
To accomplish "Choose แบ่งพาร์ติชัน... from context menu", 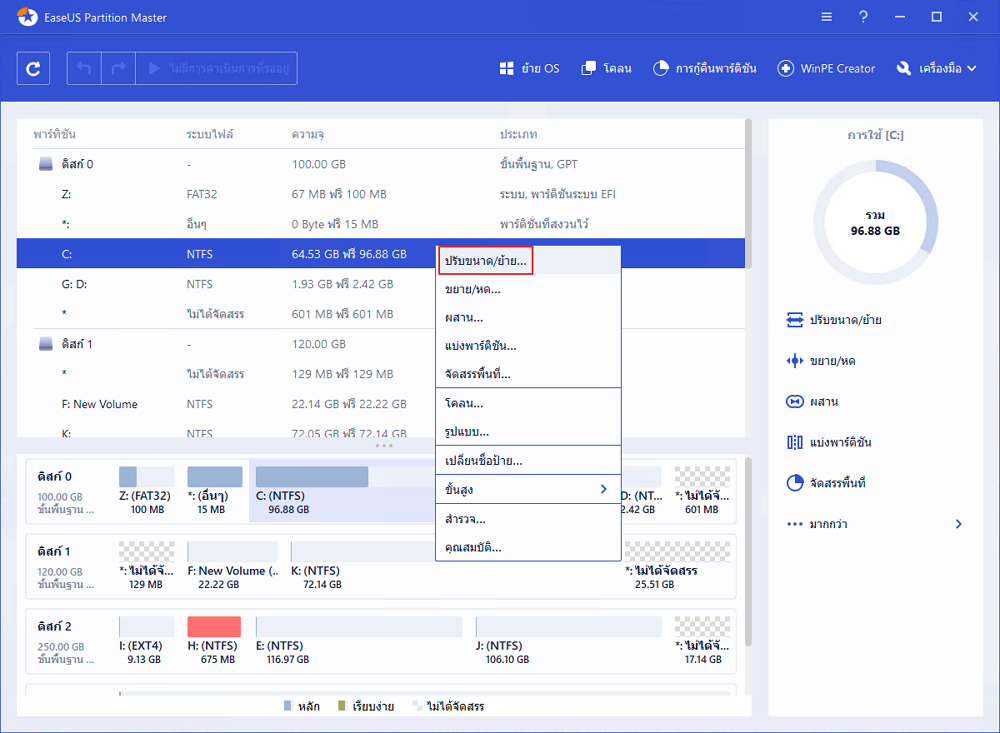I will coord(528,346).
